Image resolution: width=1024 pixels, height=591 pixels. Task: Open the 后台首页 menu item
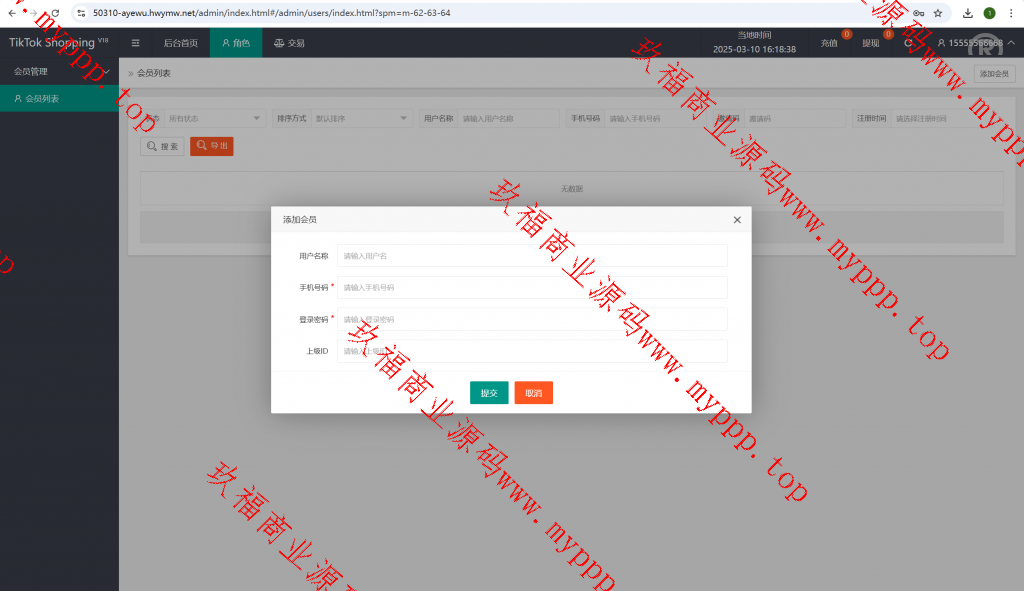point(180,43)
